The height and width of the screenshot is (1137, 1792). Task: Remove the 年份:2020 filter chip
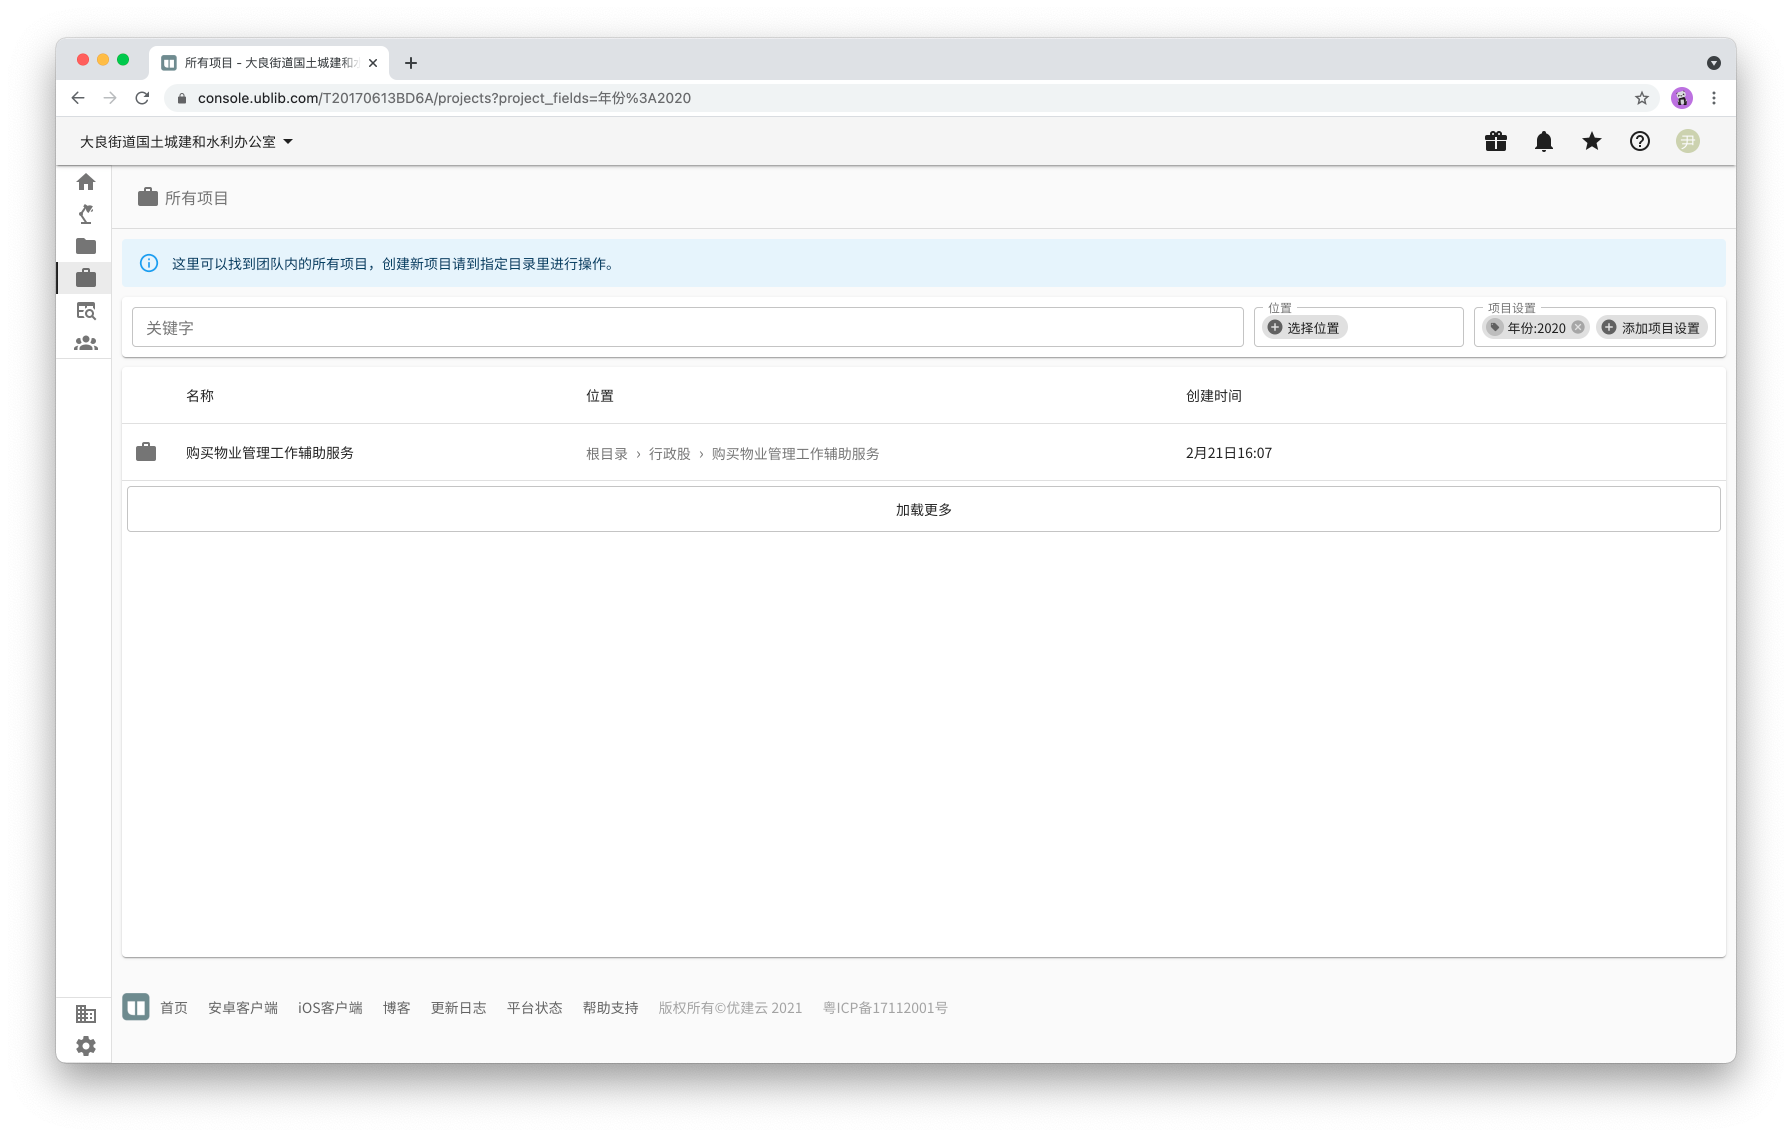click(x=1578, y=328)
